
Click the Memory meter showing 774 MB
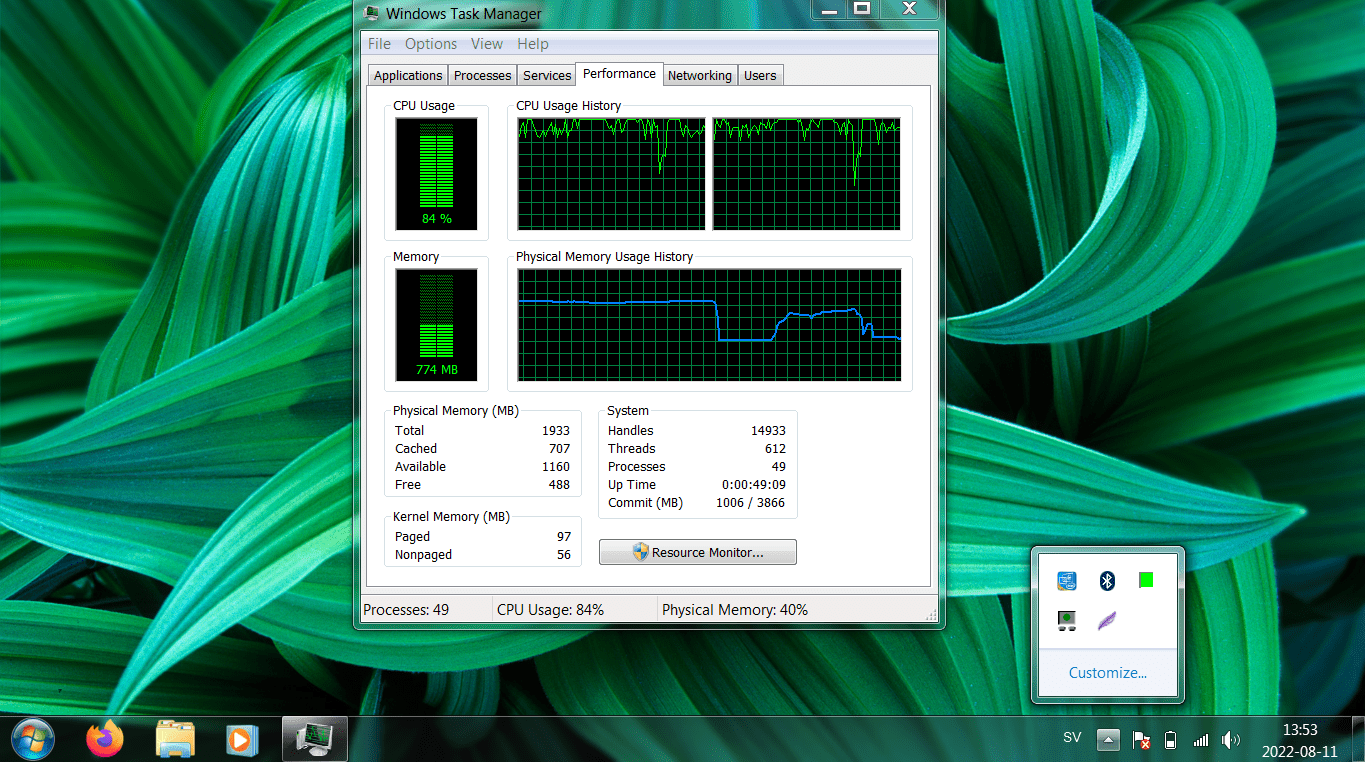(436, 325)
